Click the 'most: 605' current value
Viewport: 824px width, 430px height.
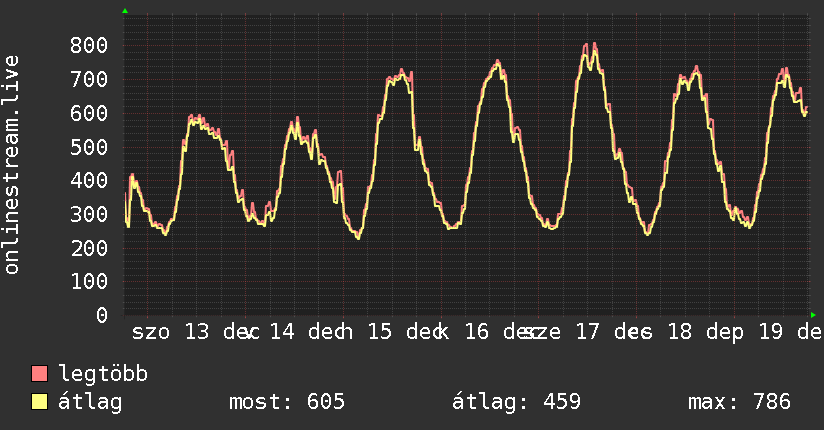pos(287,402)
